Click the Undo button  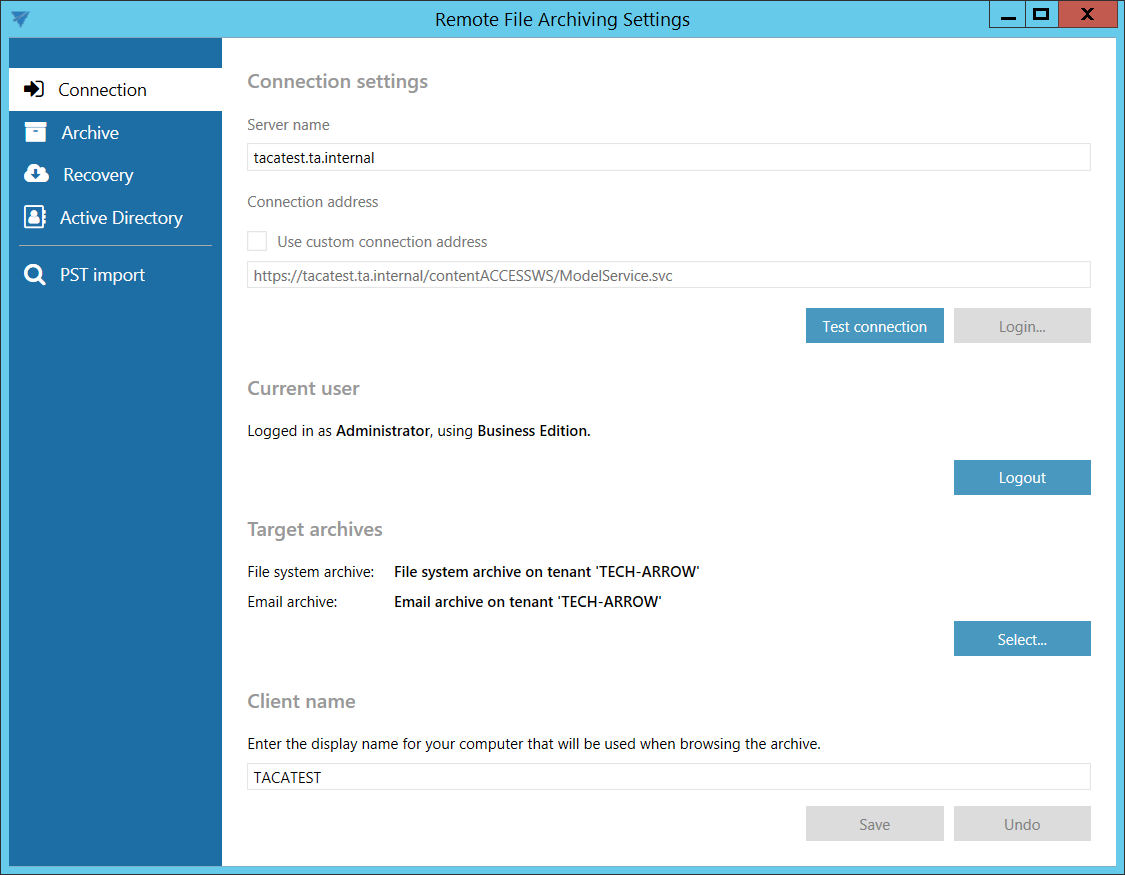click(1021, 824)
